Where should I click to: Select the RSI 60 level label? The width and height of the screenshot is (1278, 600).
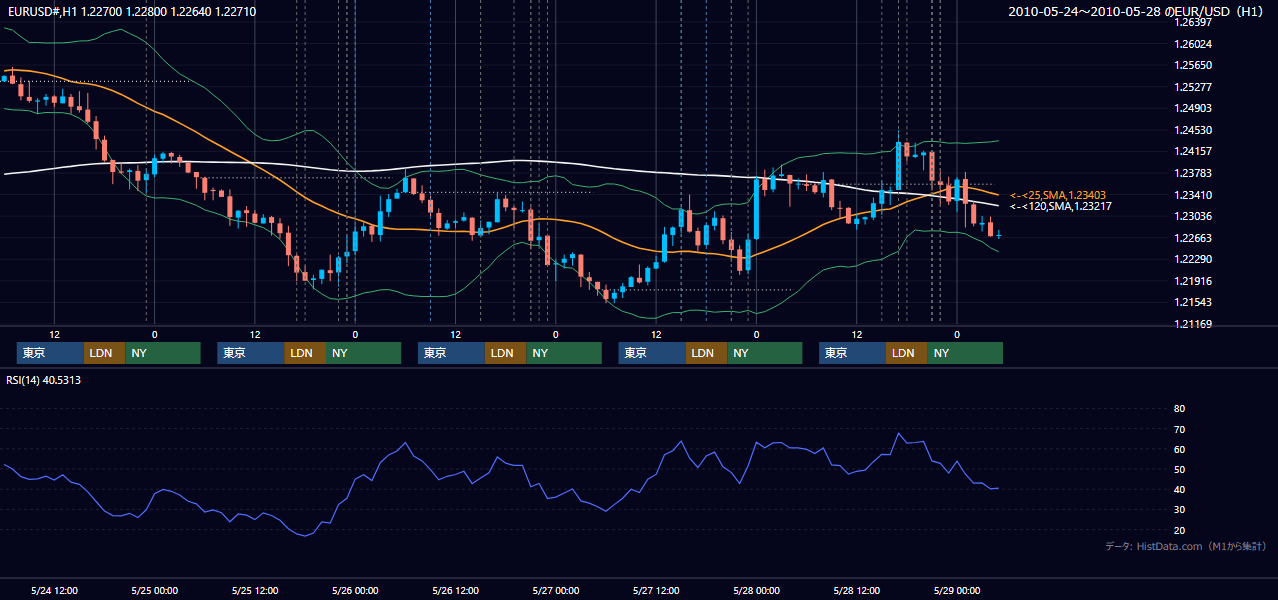(1179, 449)
